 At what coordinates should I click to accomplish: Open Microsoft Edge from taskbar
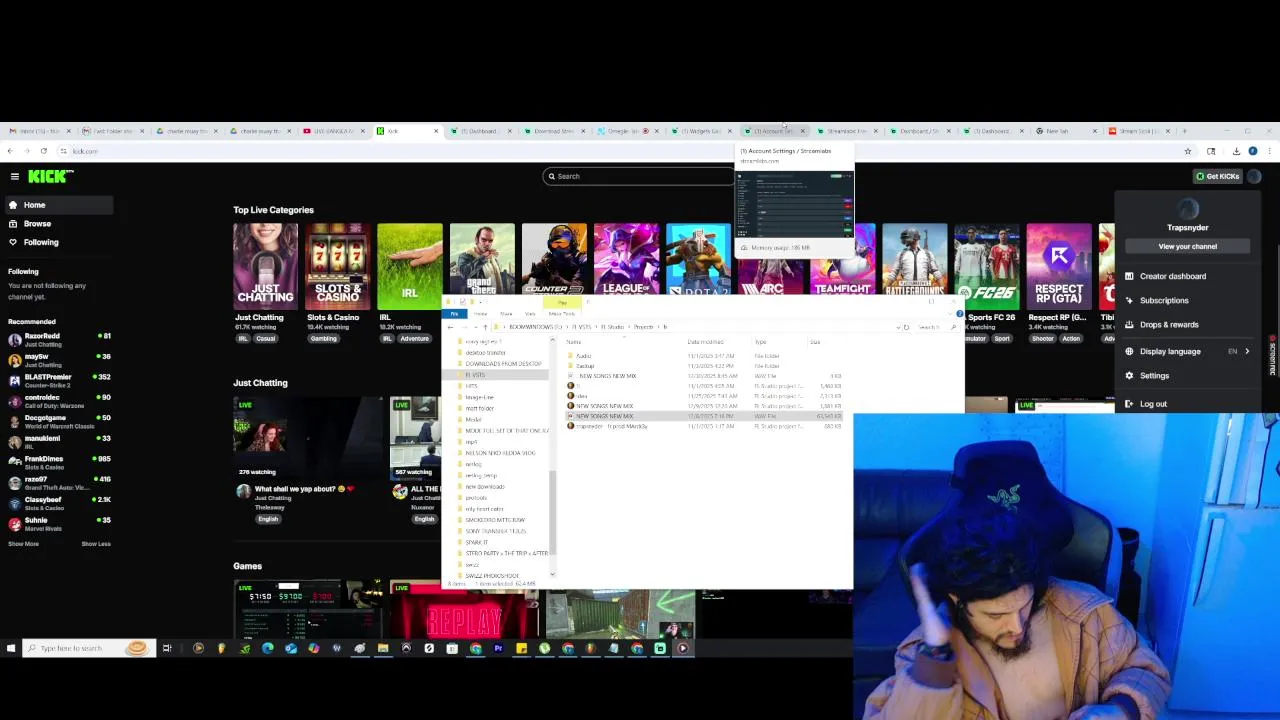(268, 648)
